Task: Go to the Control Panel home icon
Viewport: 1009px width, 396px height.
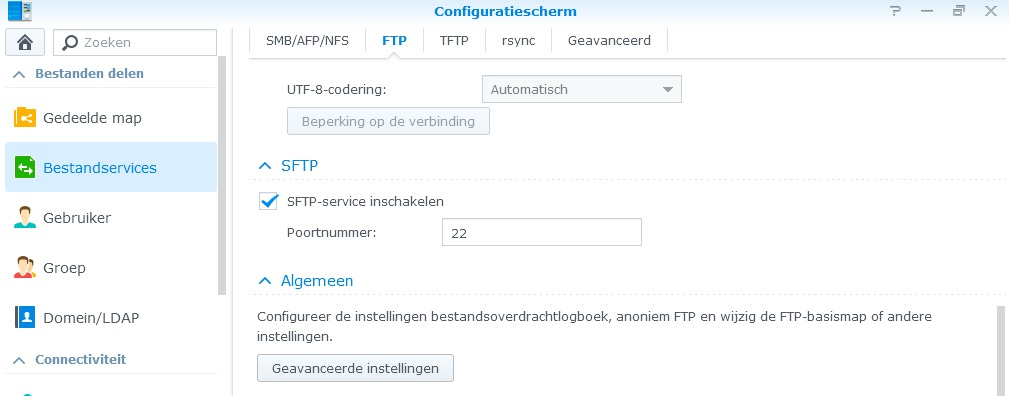Action: (24, 42)
